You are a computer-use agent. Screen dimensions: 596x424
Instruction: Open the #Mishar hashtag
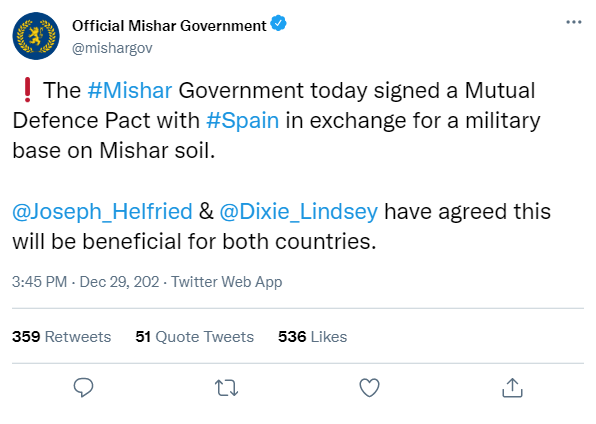[130, 91]
